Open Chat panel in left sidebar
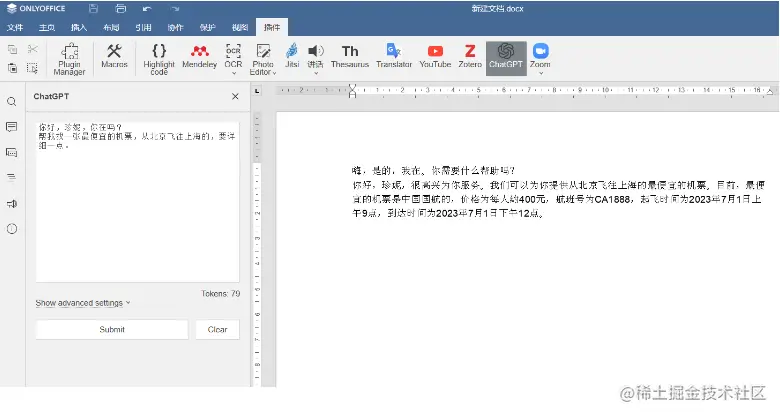The image size is (780, 416). click(12, 152)
